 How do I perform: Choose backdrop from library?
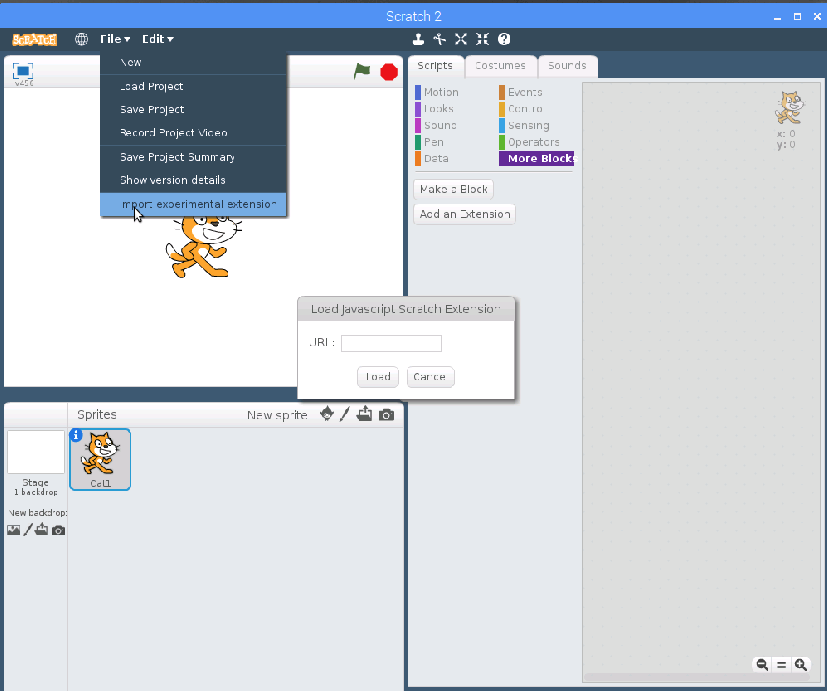[14, 530]
